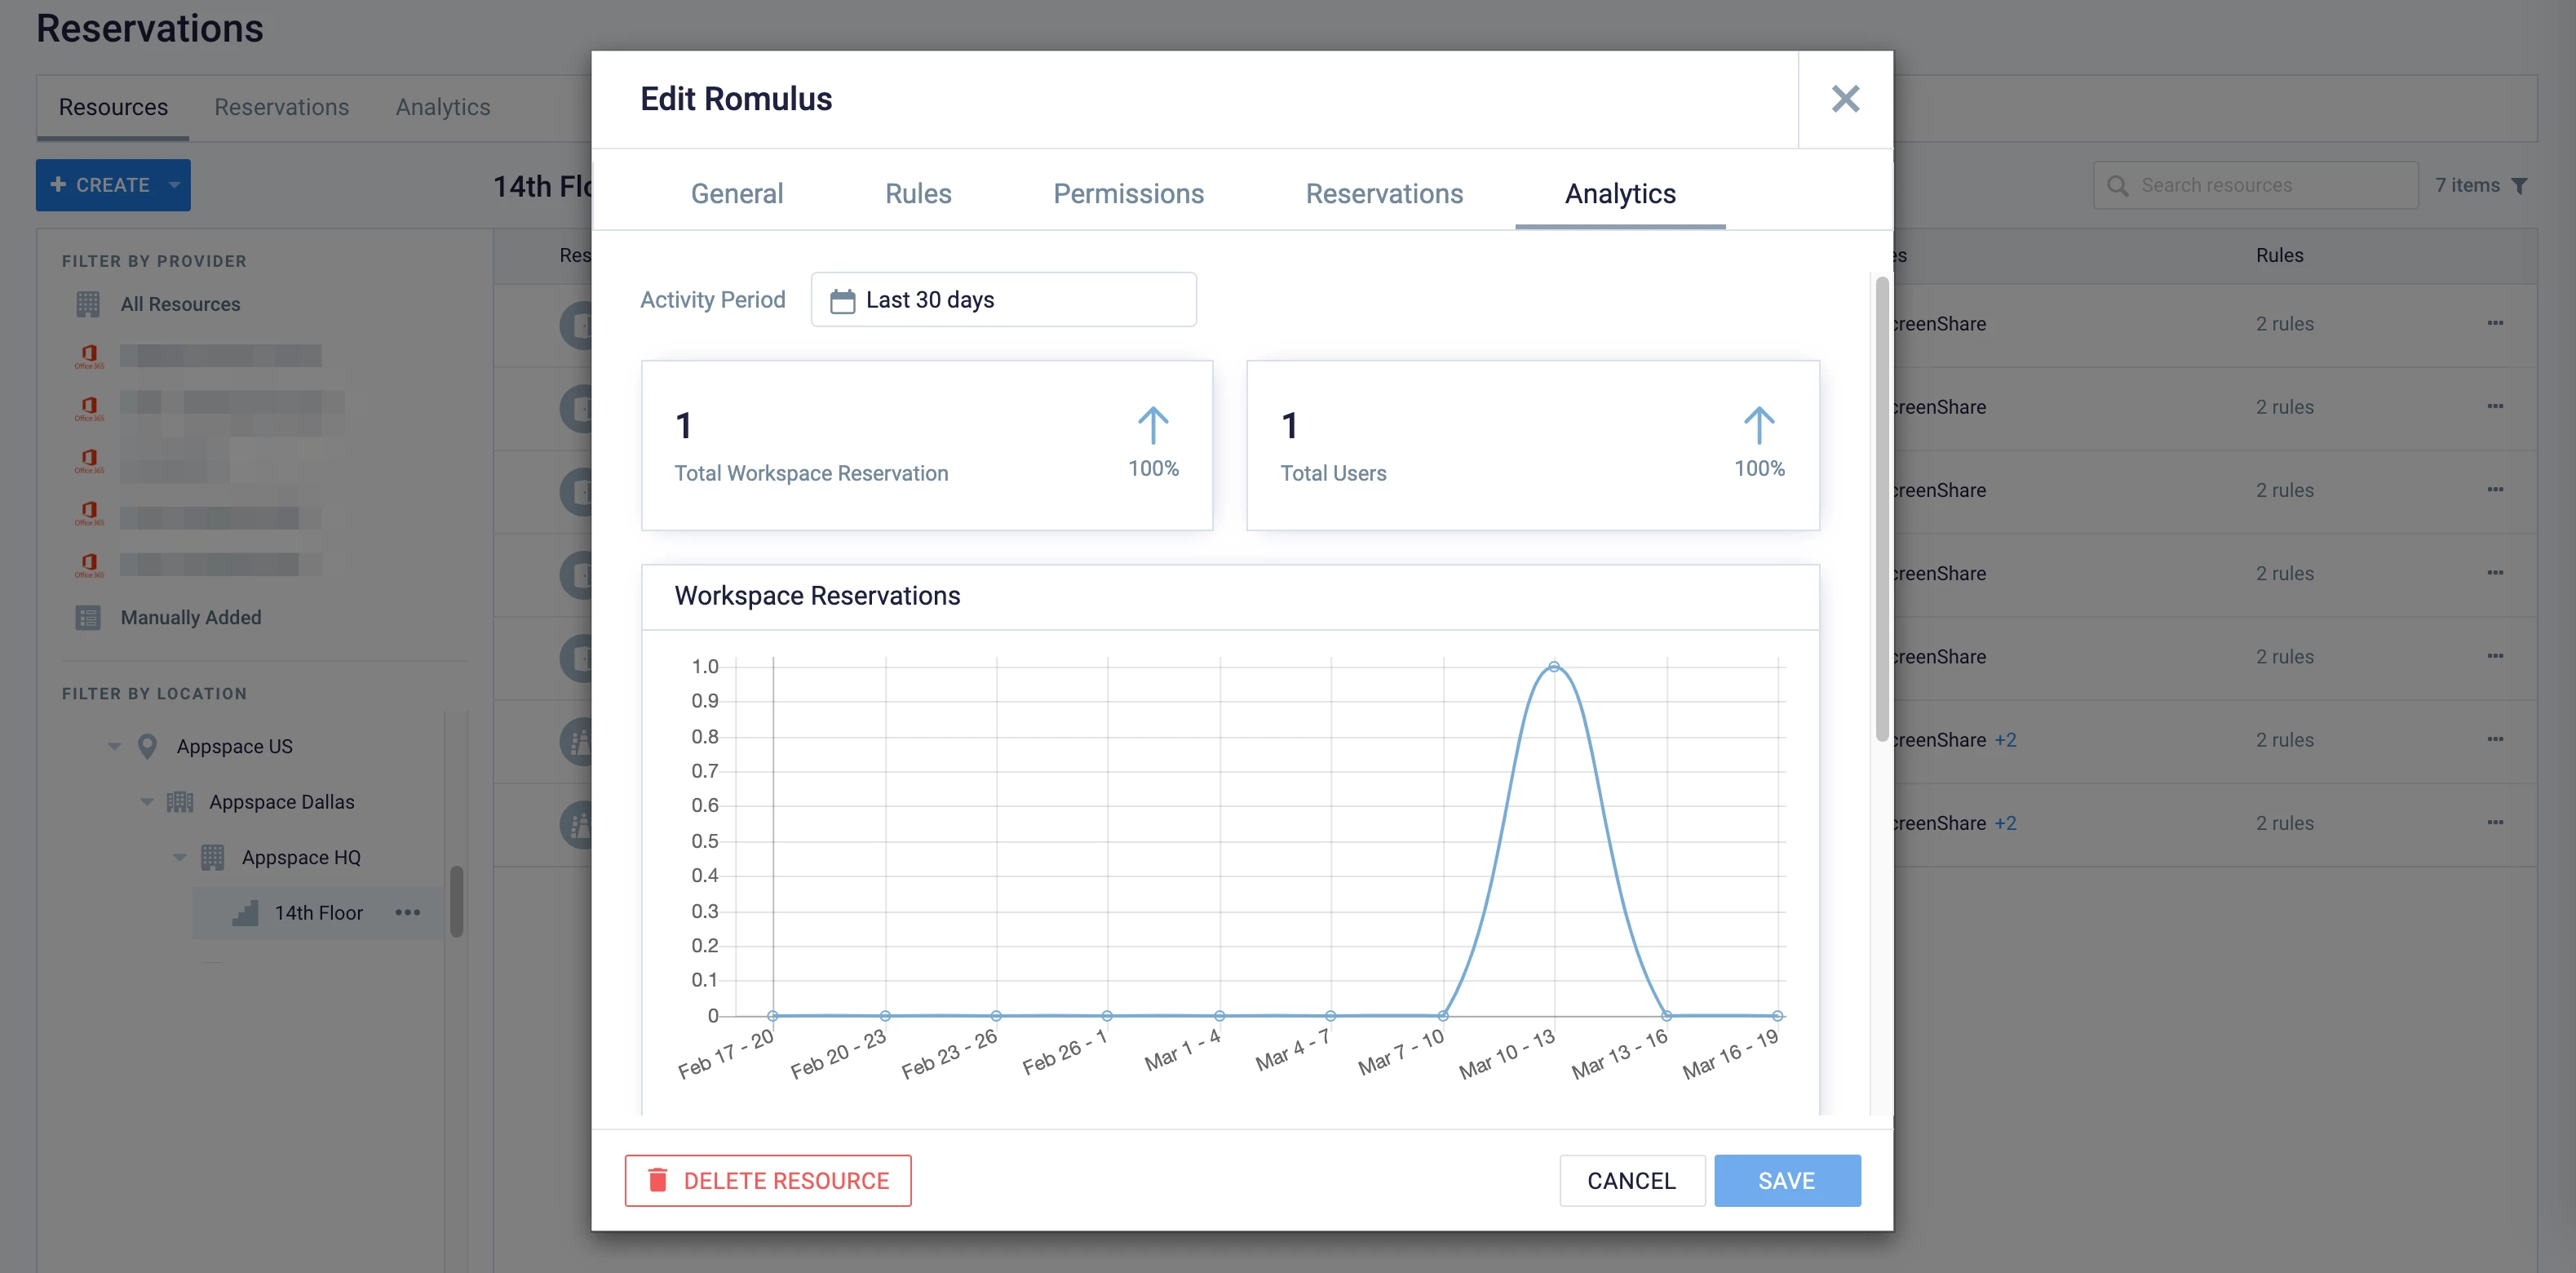Collapse the Appspace US location node
Image resolution: width=2576 pixels, height=1273 pixels.
point(114,746)
